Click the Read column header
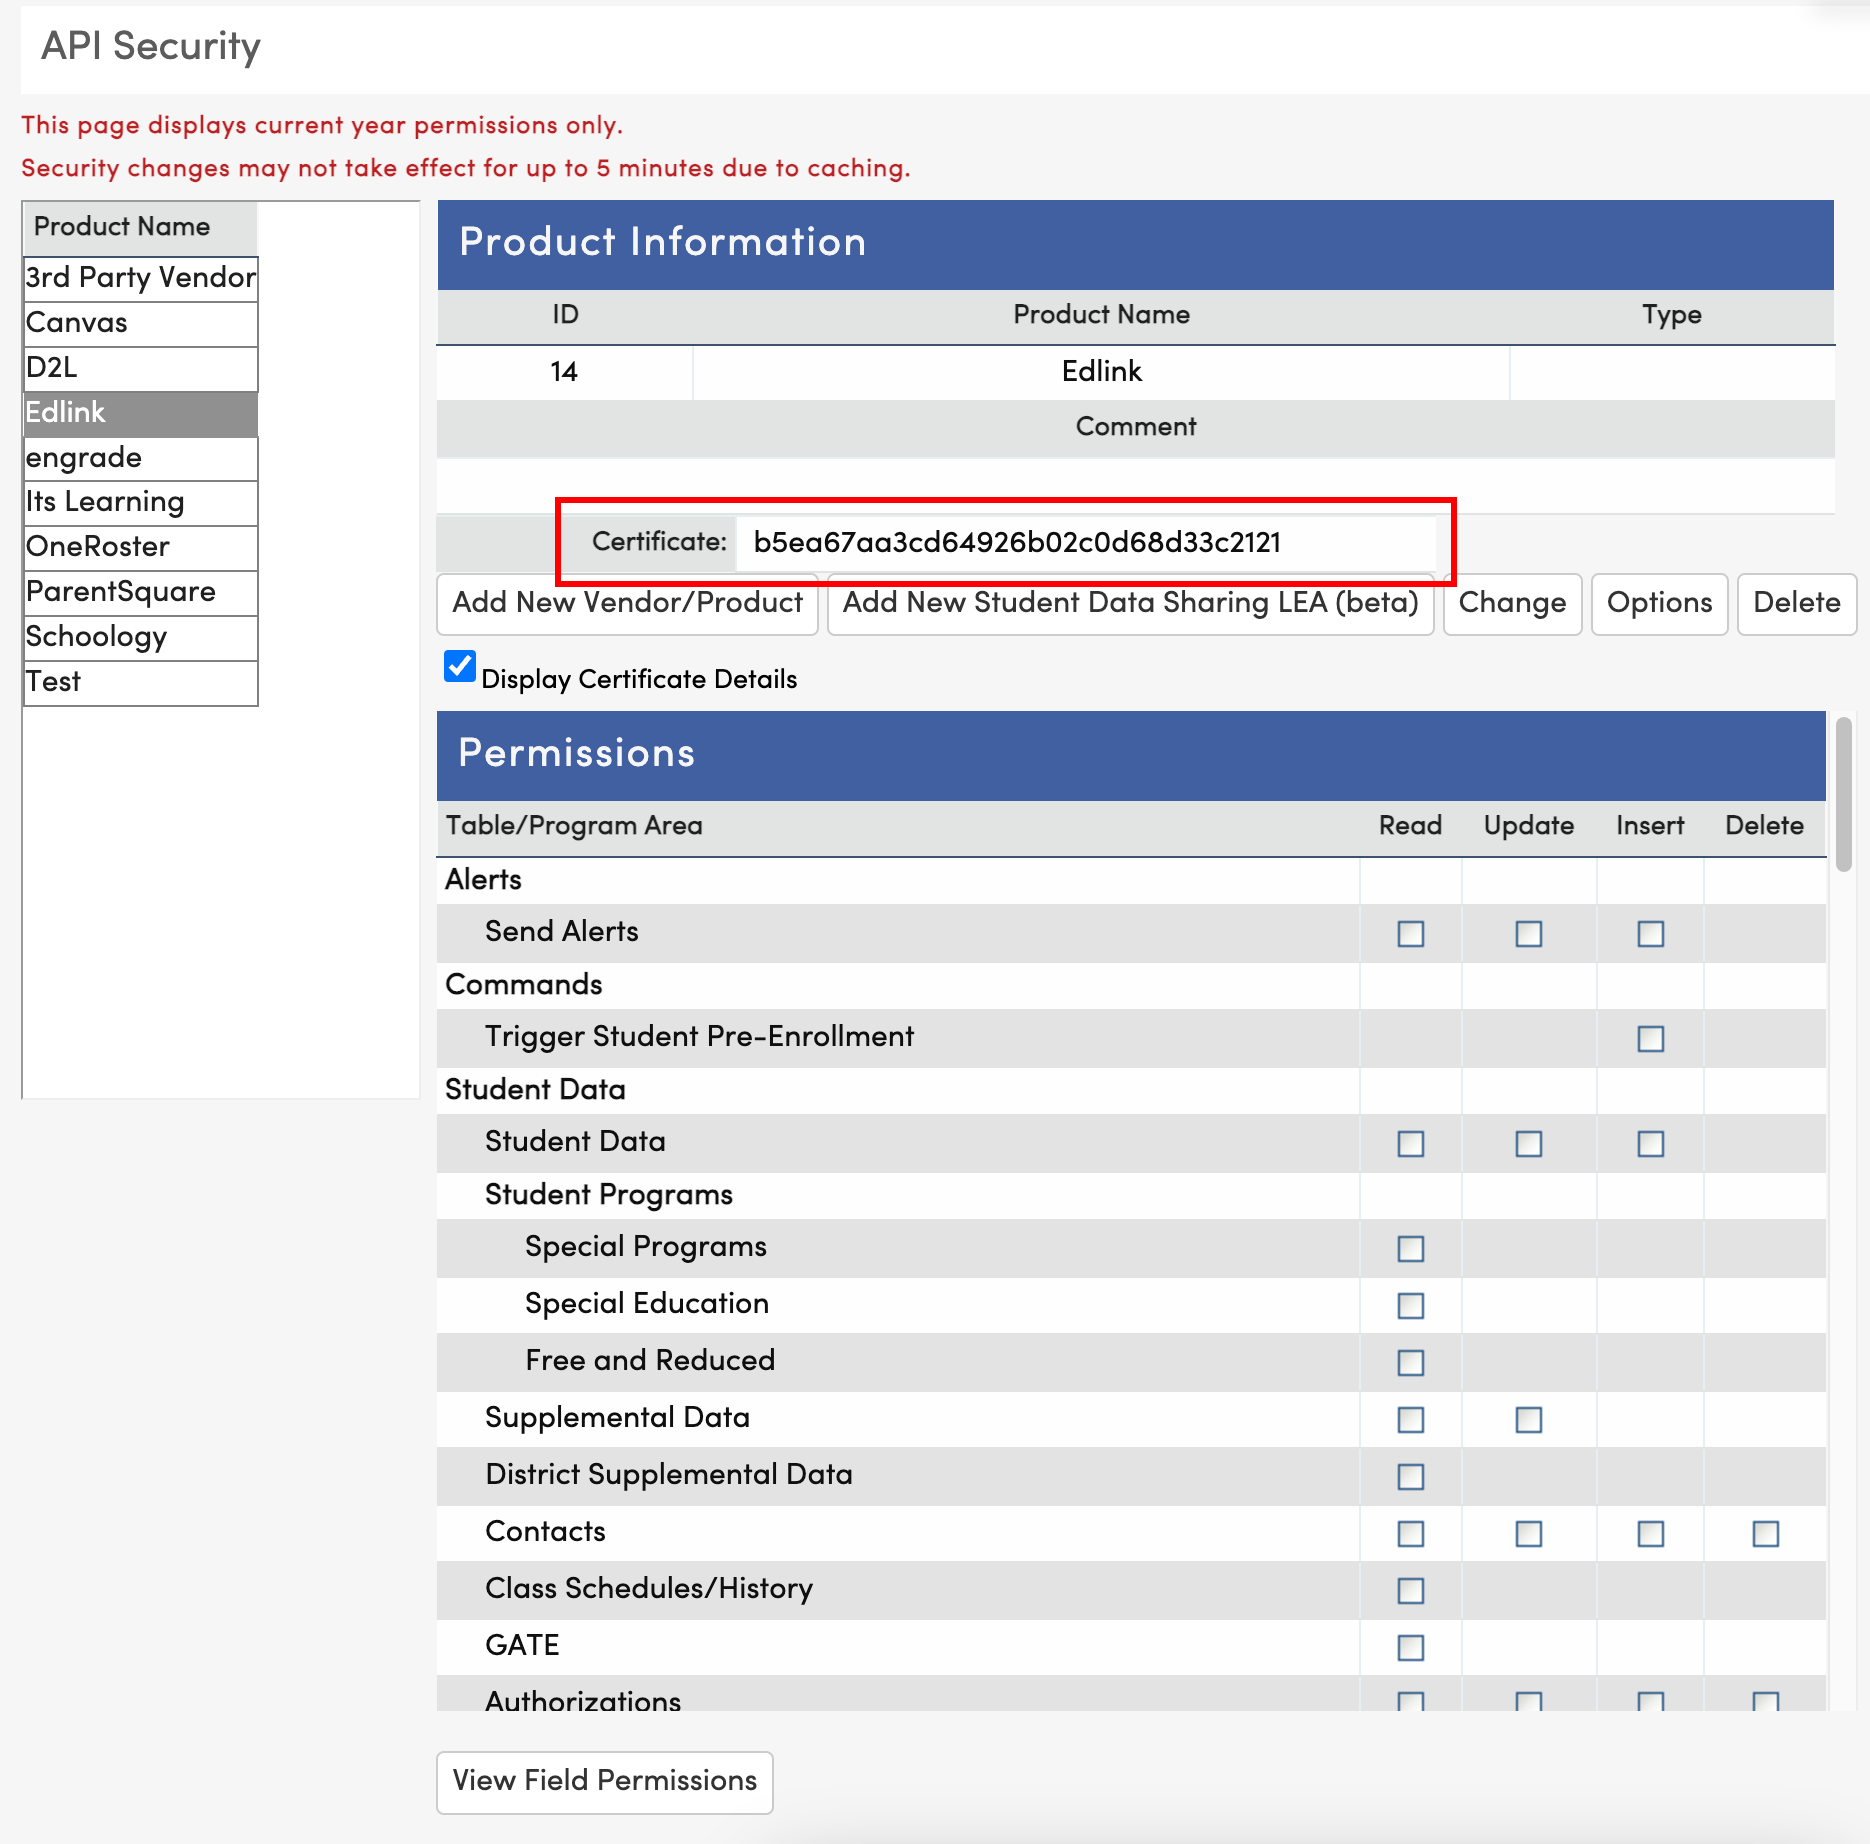 [x=1410, y=826]
